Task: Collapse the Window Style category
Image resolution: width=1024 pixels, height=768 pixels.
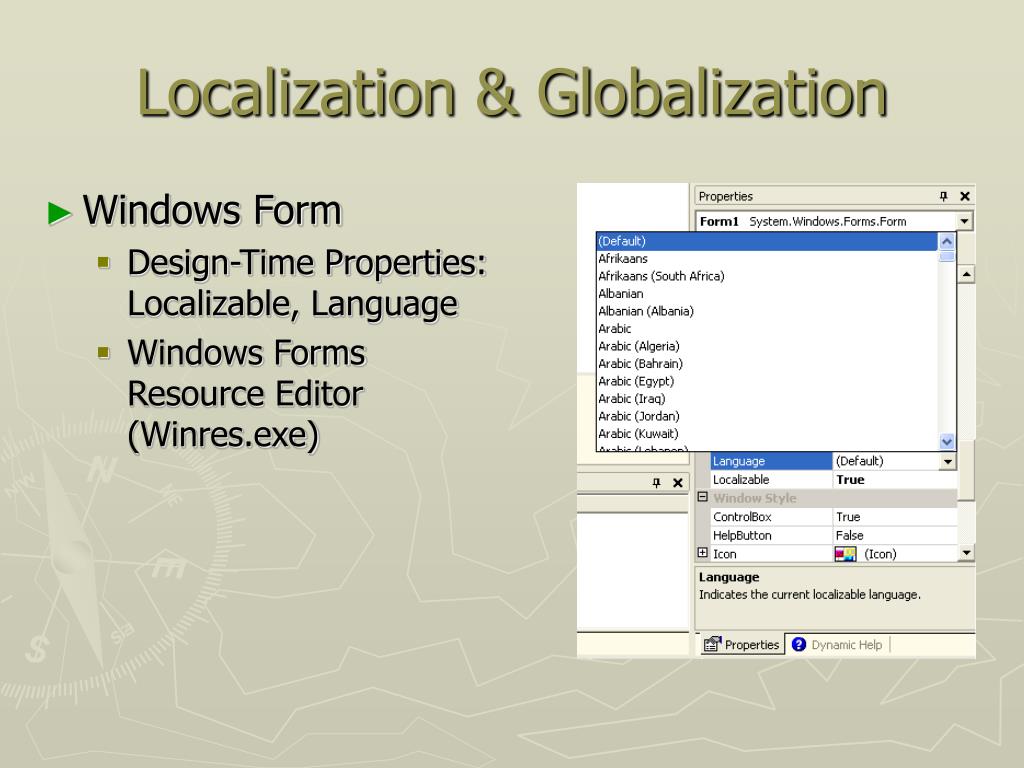Action: tap(703, 498)
